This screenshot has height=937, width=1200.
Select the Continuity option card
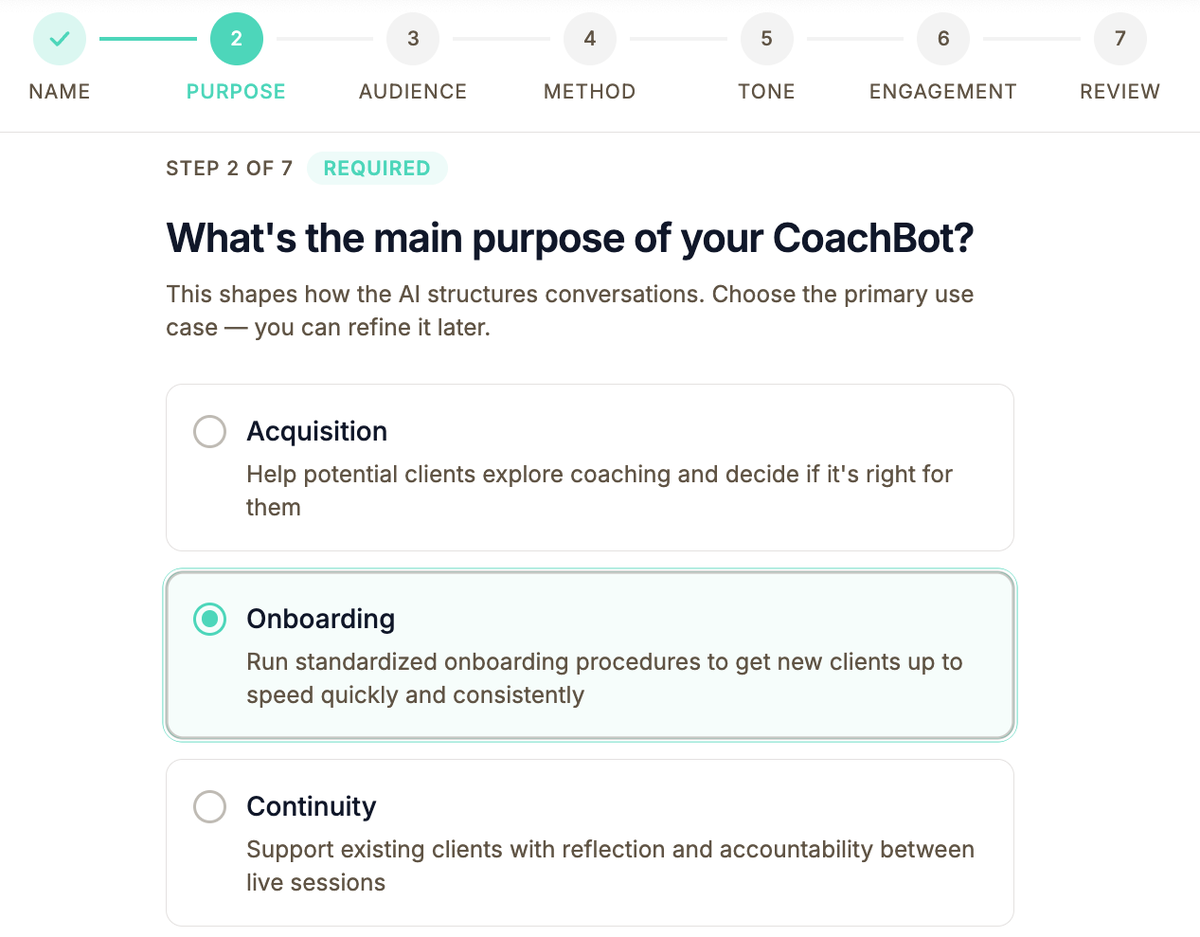point(590,842)
